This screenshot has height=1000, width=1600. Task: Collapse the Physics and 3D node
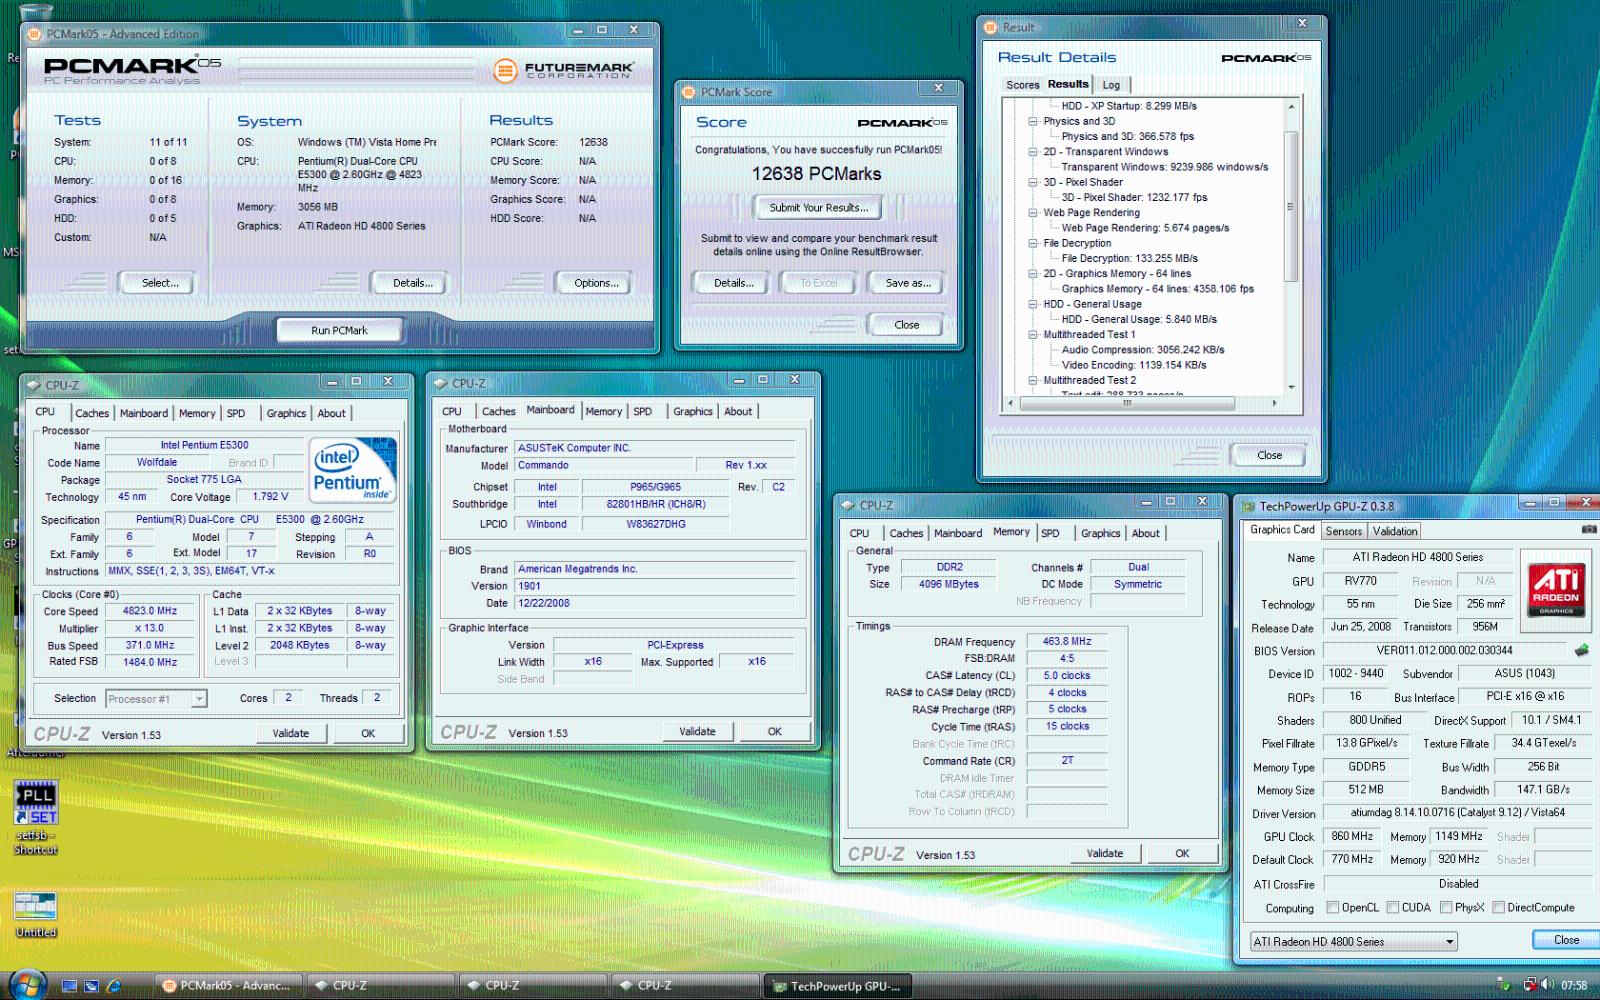point(1033,121)
